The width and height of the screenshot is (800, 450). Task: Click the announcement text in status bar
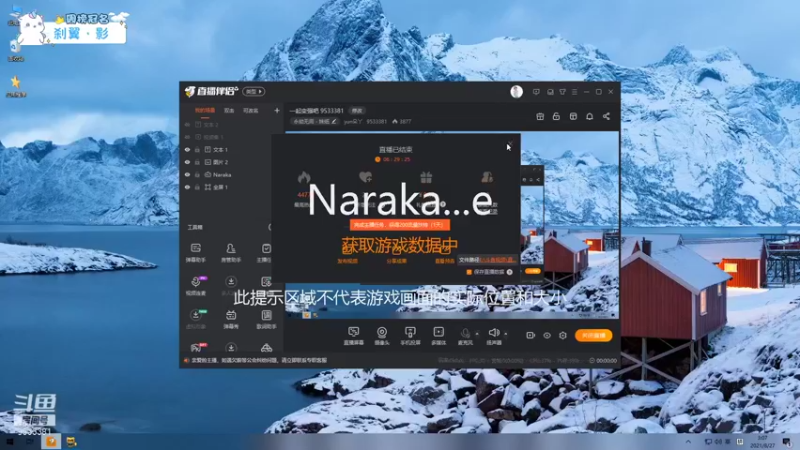259,360
